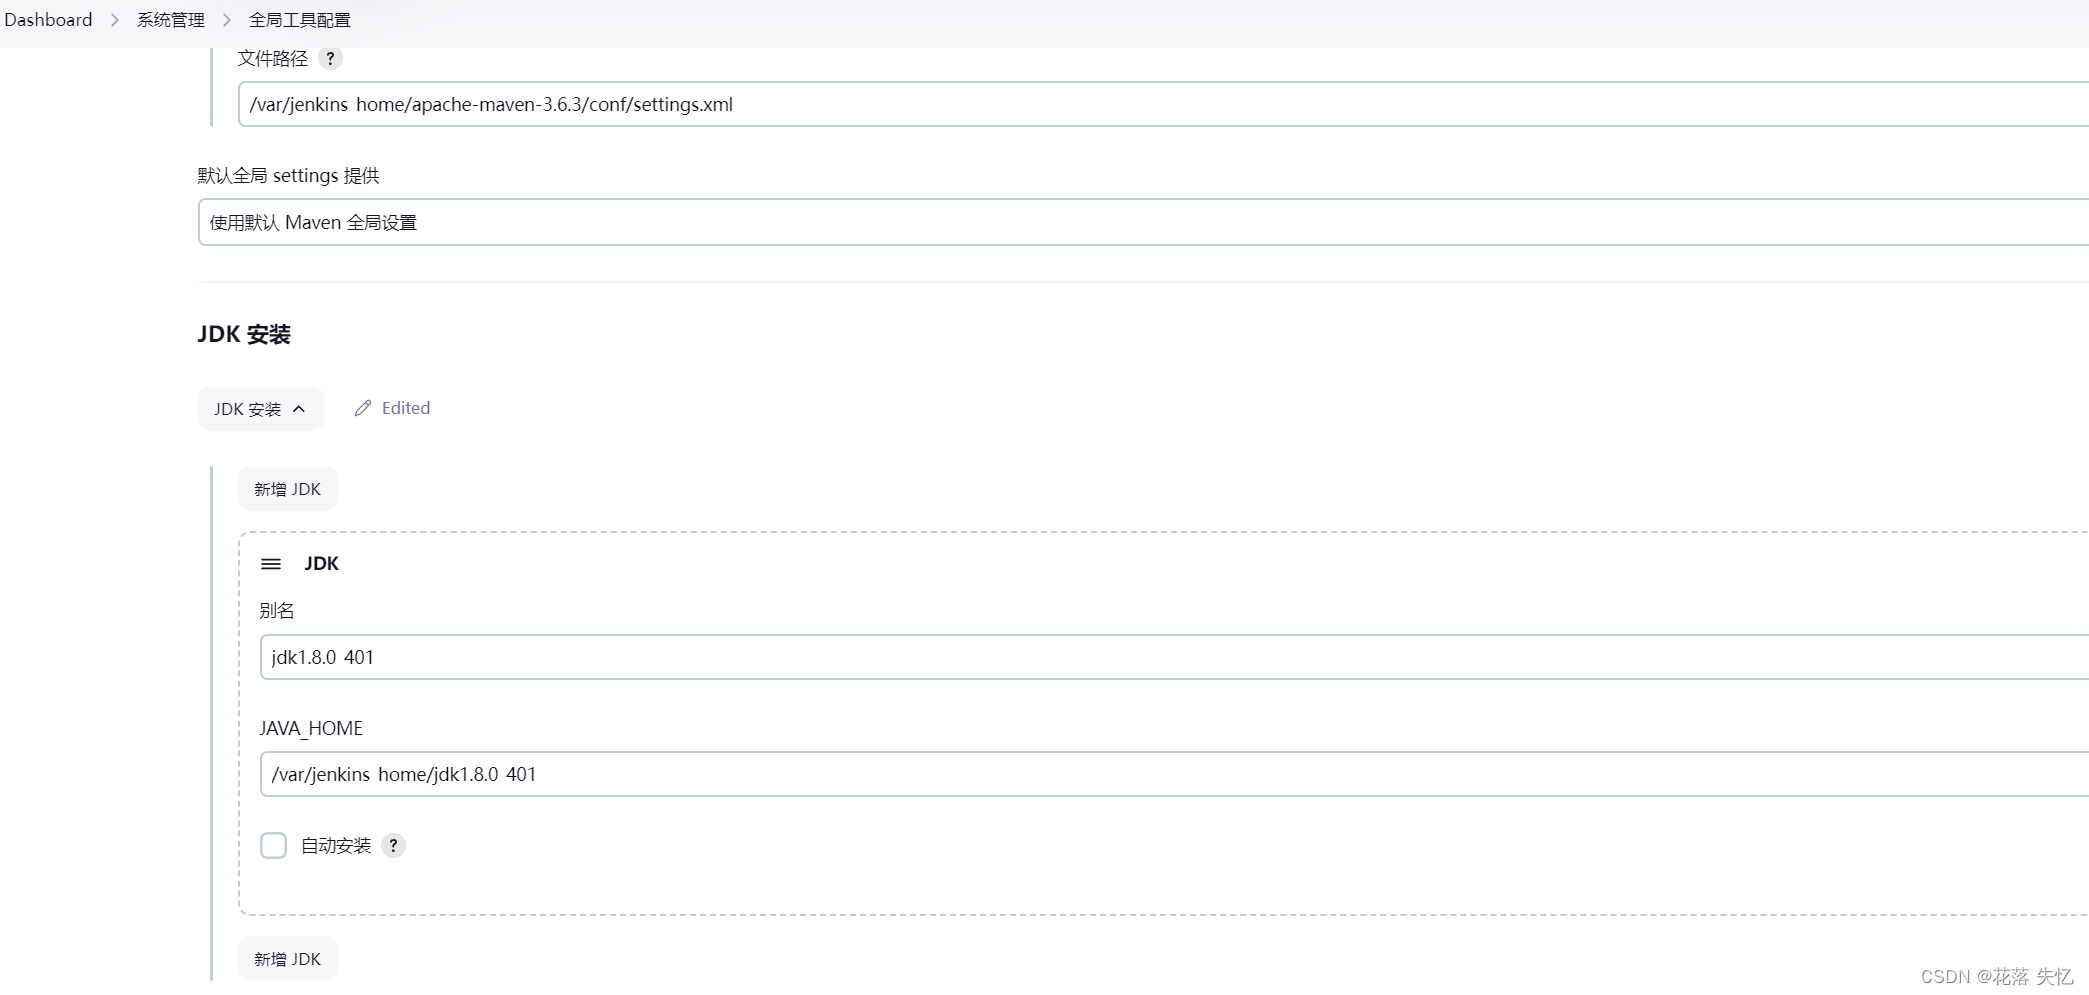Click the 自动安装 label text
Image resolution: width=2089 pixels, height=995 pixels.
click(x=336, y=846)
